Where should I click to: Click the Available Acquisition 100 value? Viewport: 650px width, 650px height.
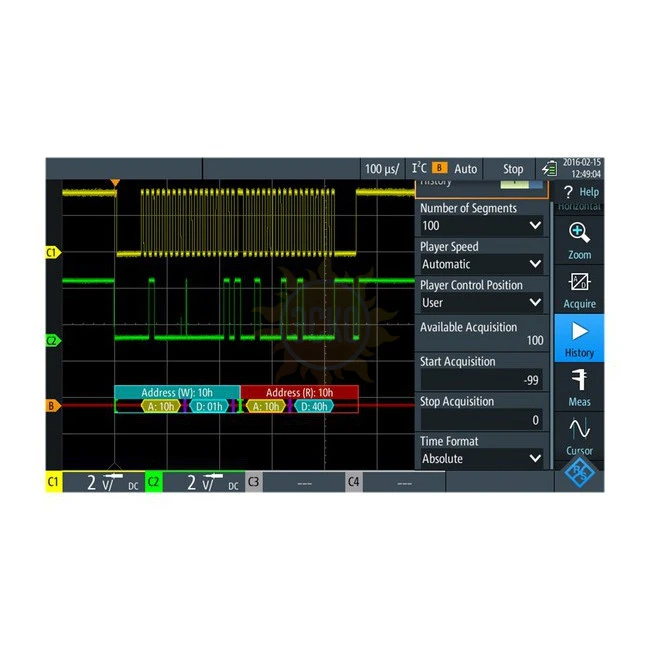[535, 340]
